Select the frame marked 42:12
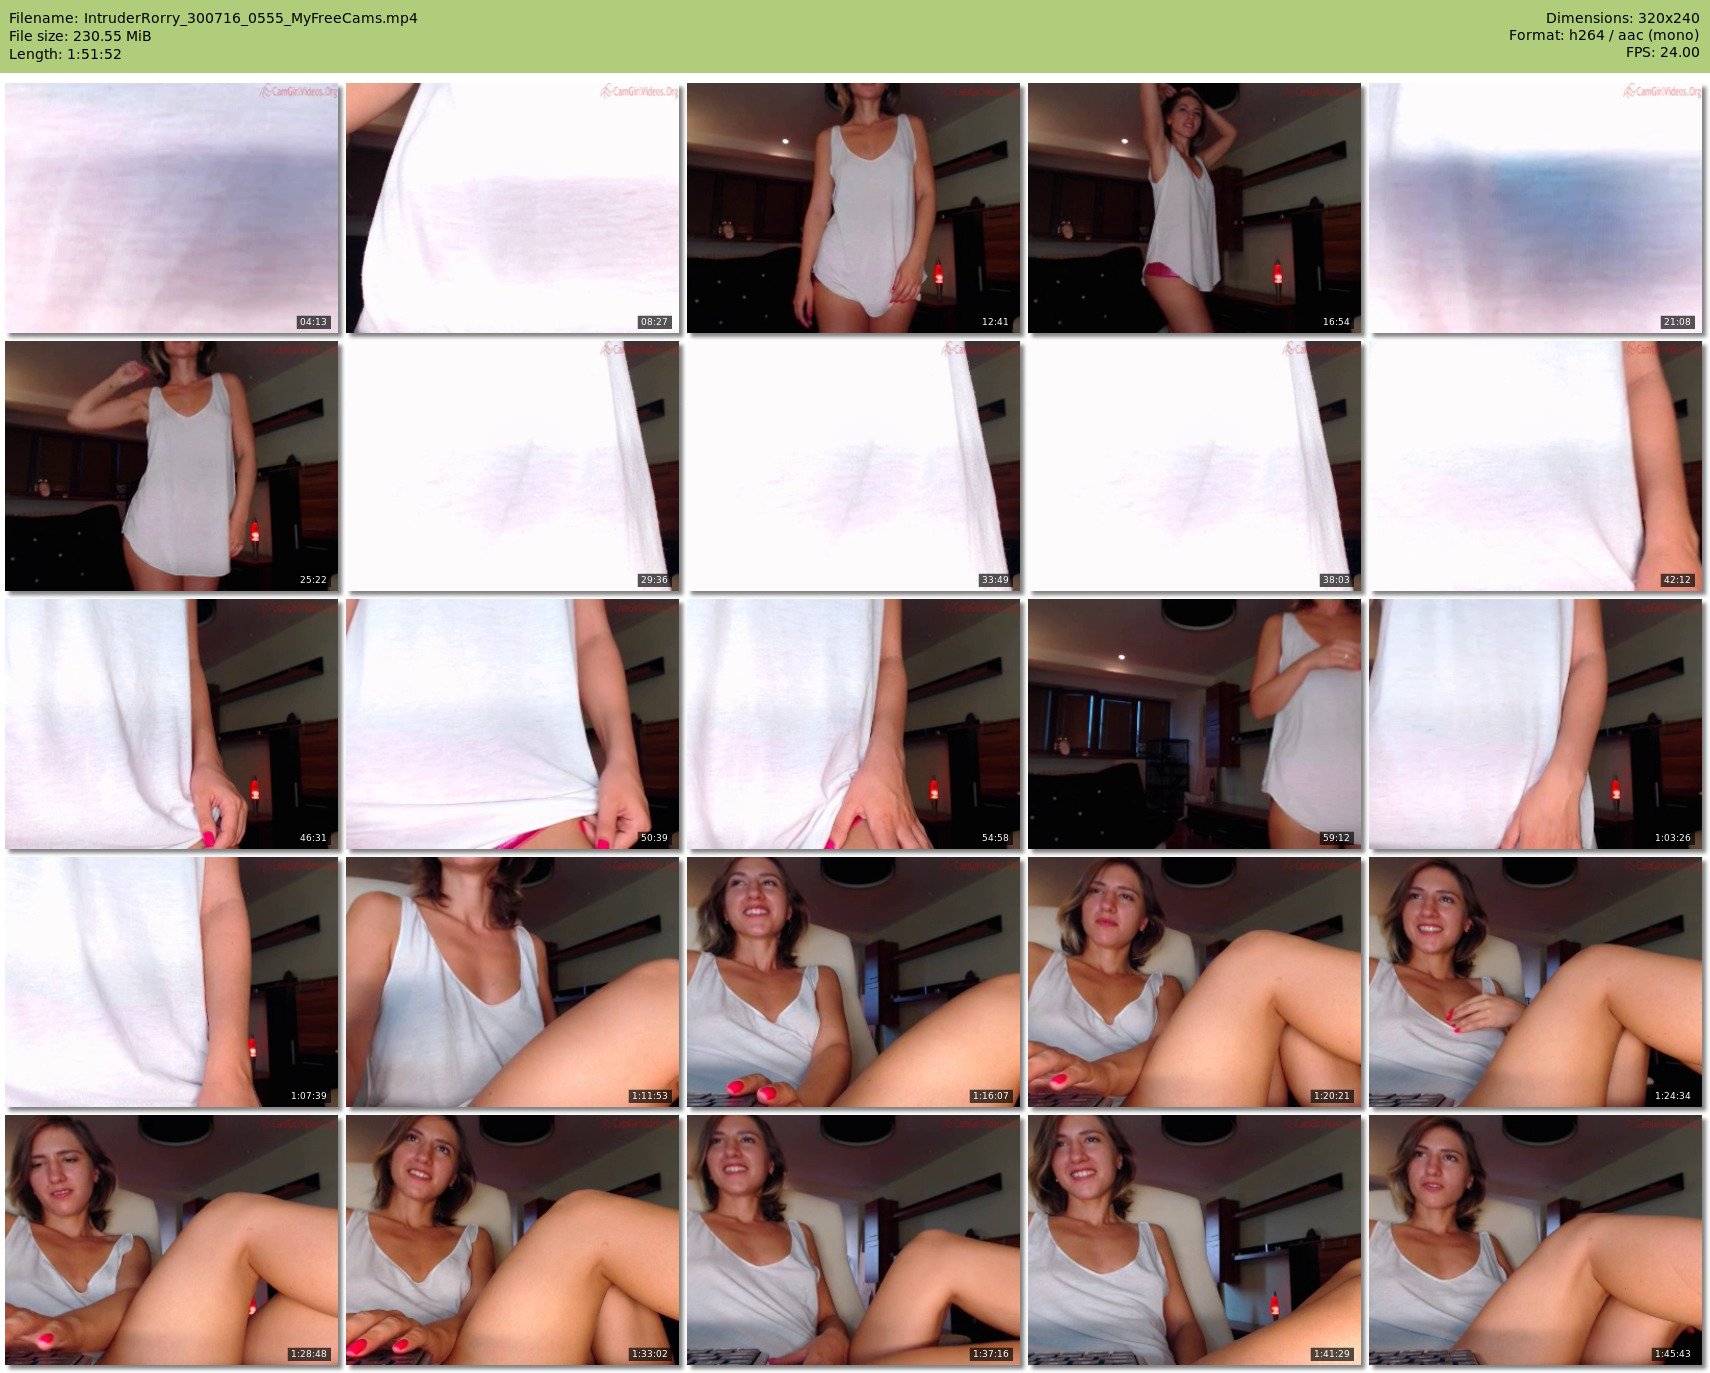1710x1373 pixels. 1535,466
